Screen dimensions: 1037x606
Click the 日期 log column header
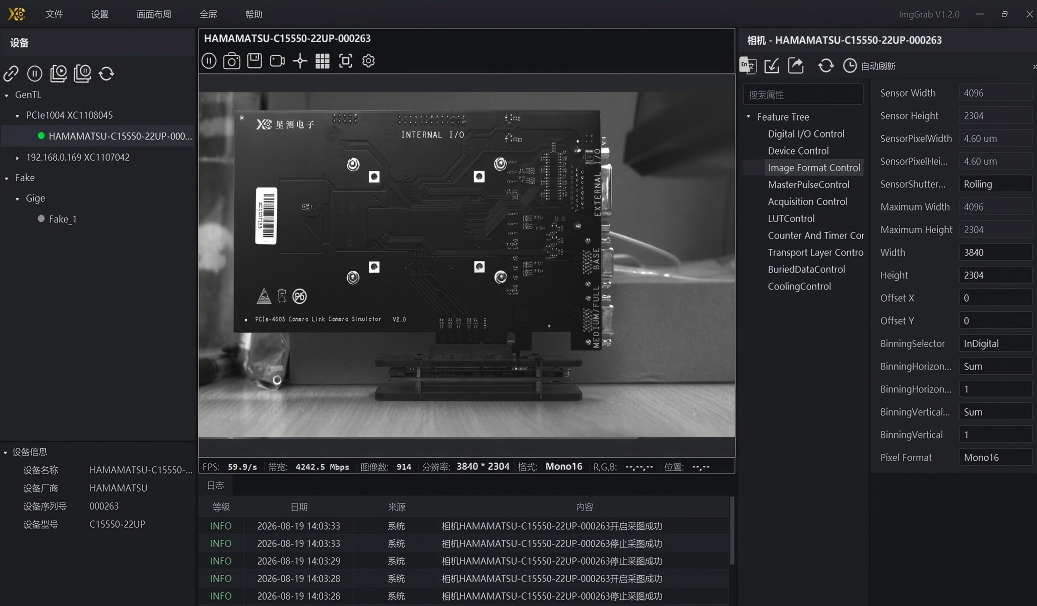[x=299, y=507]
